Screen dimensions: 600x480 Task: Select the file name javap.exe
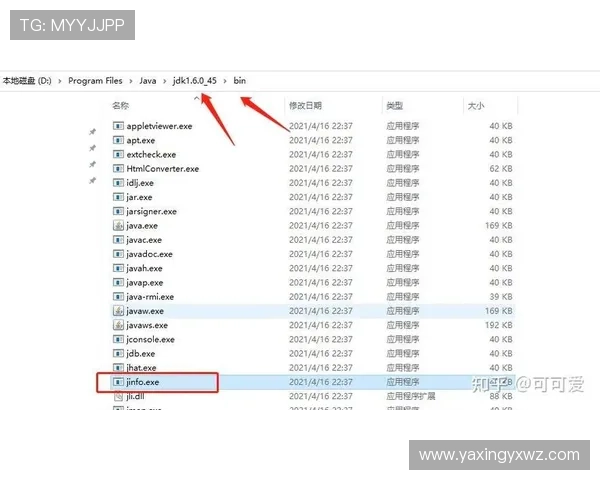145,282
